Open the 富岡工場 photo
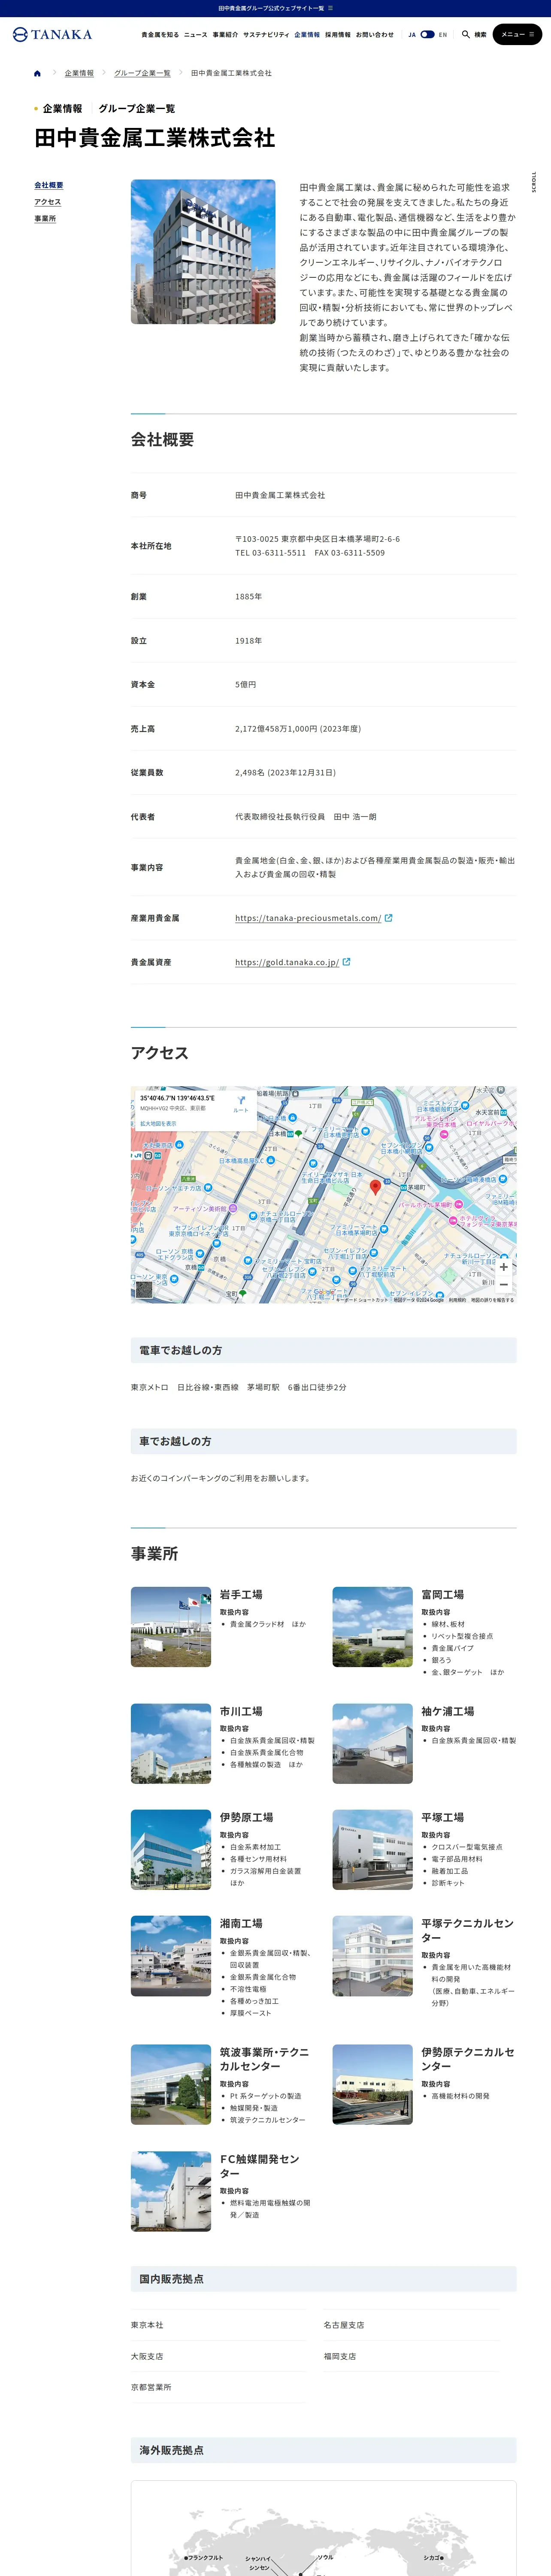Viewport: 551px width, 2576px height. [x=372, y=1627]
